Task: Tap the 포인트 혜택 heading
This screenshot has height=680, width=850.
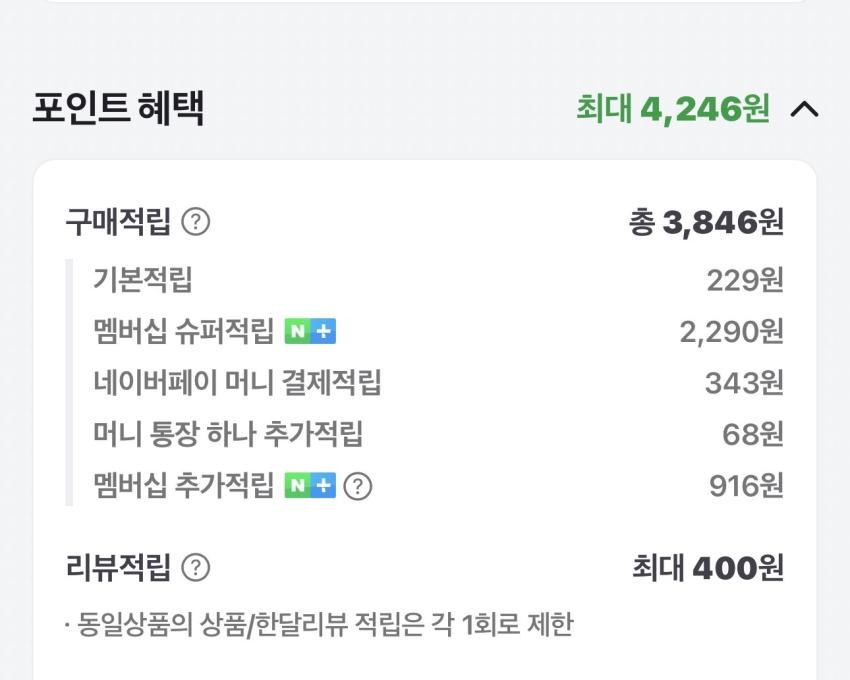Action: 118,108
